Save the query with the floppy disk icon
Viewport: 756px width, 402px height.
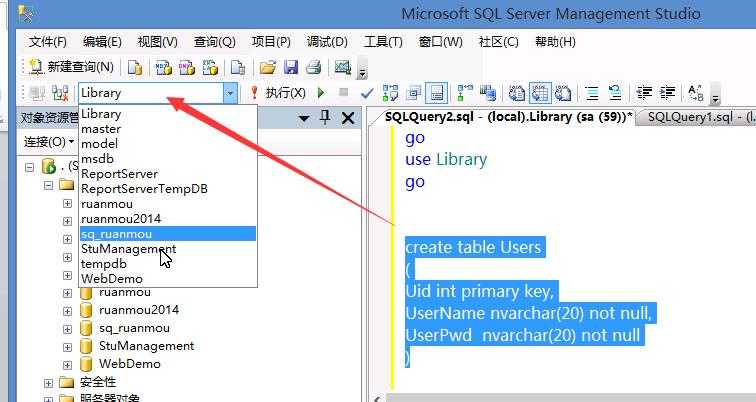(291, 67)
